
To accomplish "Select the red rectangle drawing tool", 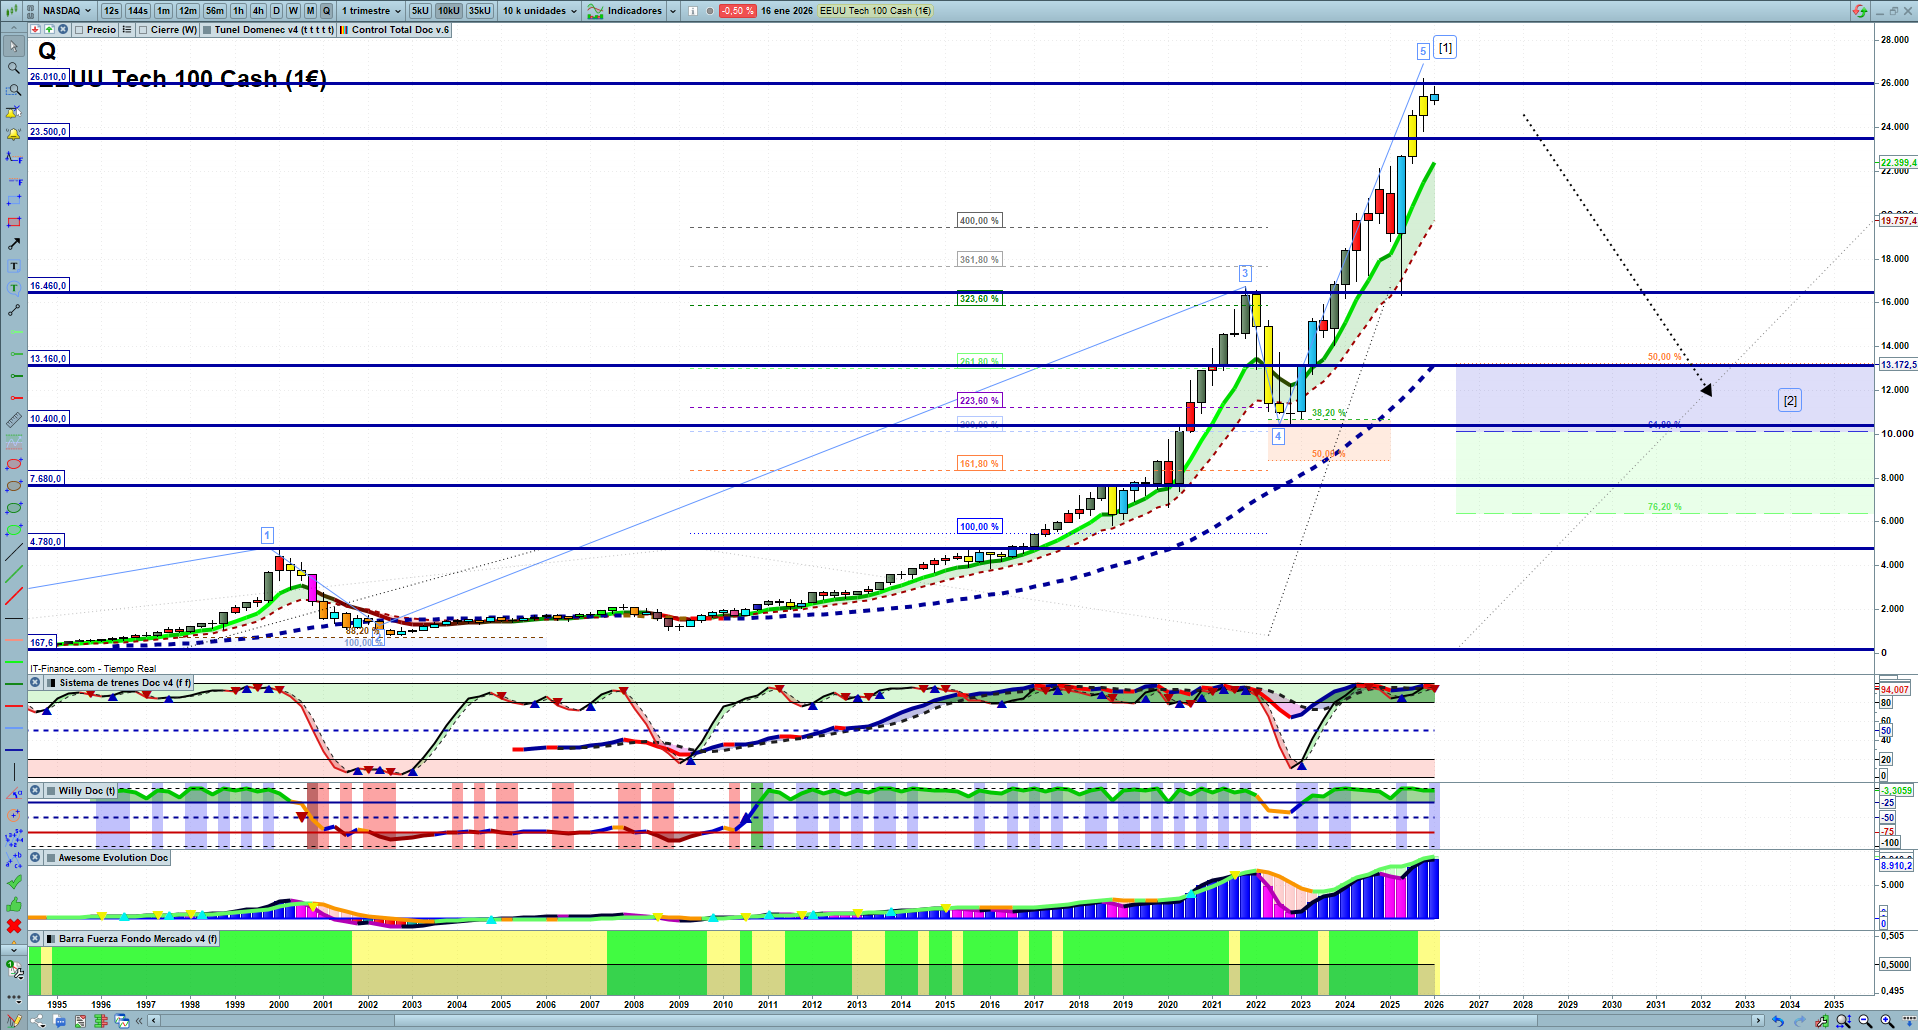I will (14, 222).
